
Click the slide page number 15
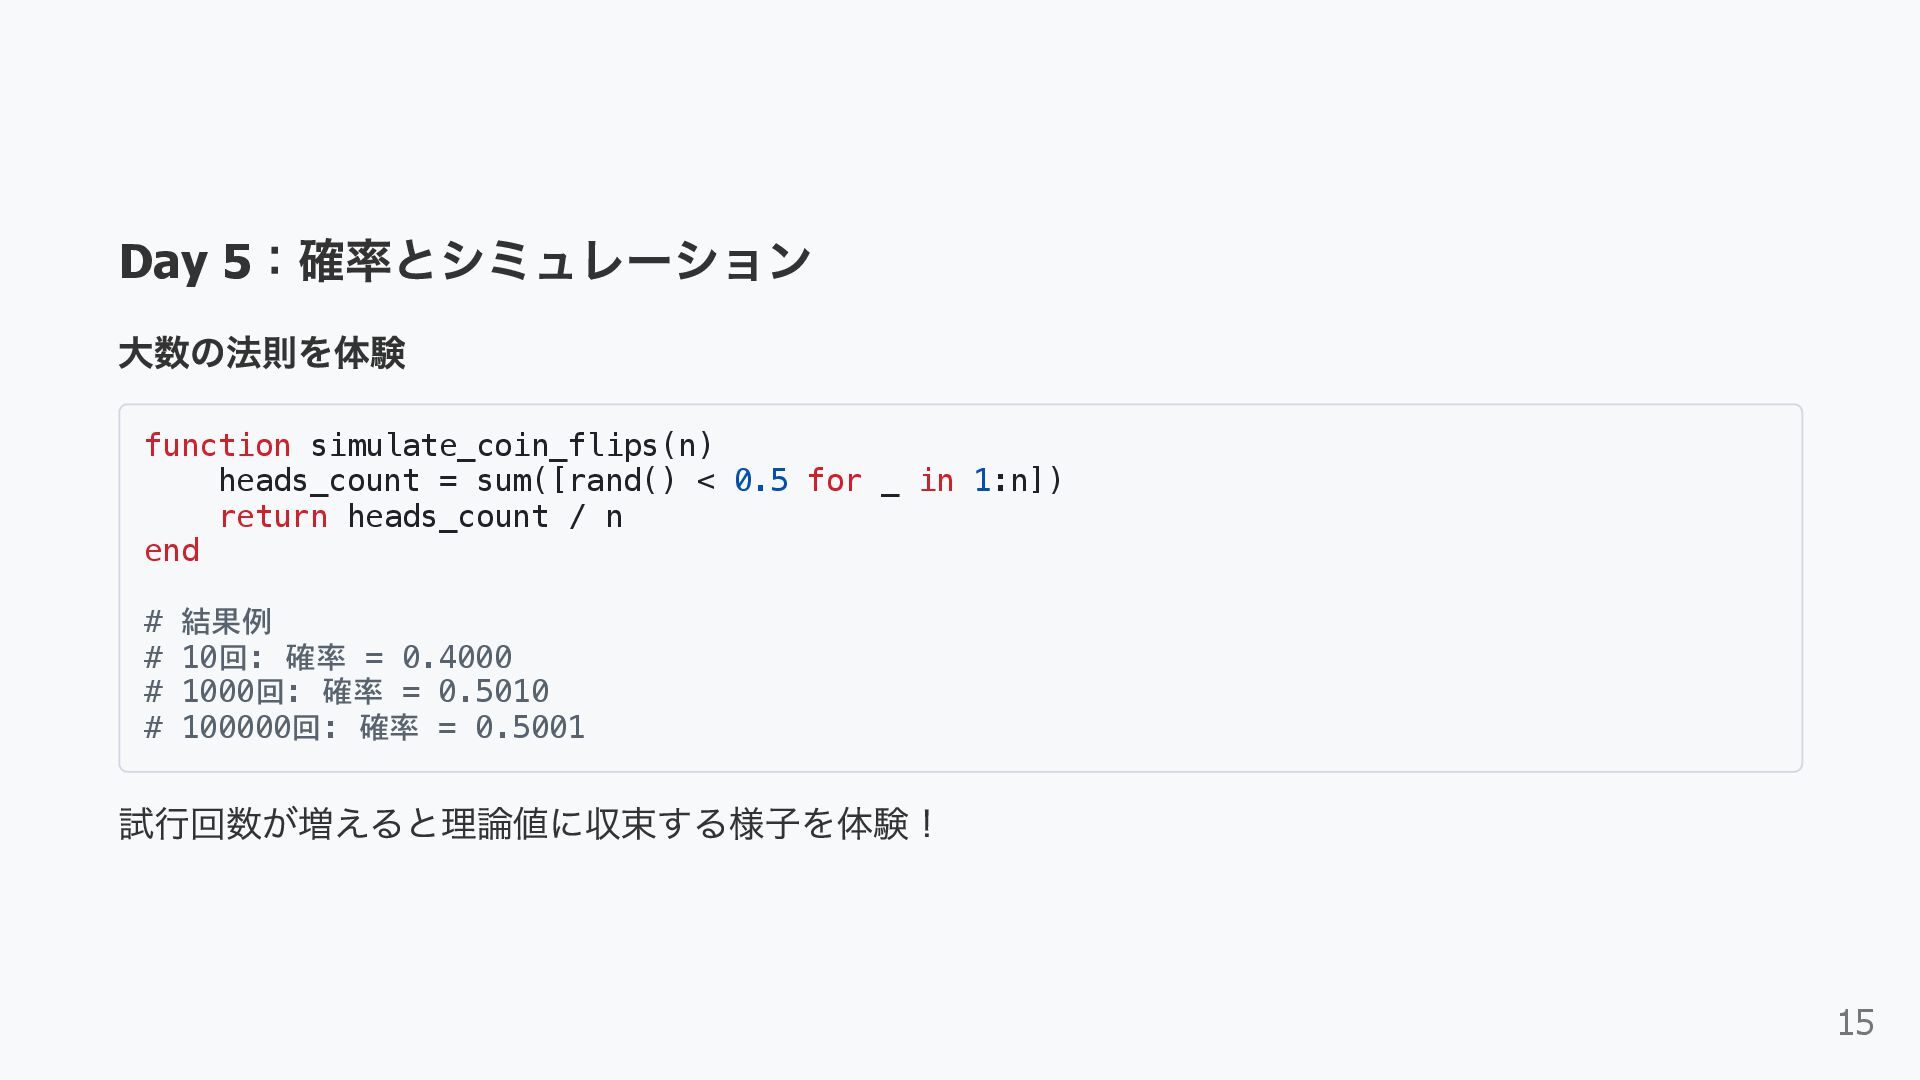pos(1855,1023)
